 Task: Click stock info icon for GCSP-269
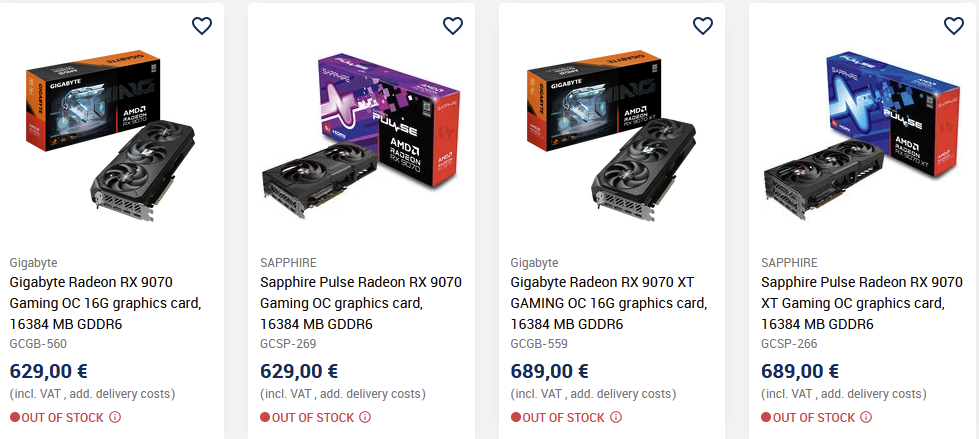pos(365,417)
